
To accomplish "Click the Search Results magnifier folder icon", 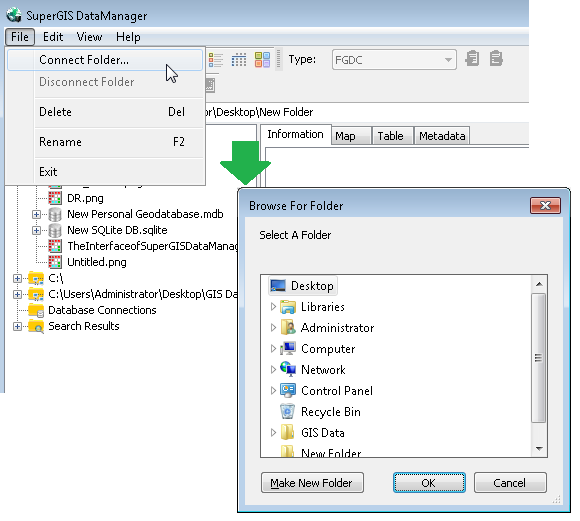I will coord(36,326).
